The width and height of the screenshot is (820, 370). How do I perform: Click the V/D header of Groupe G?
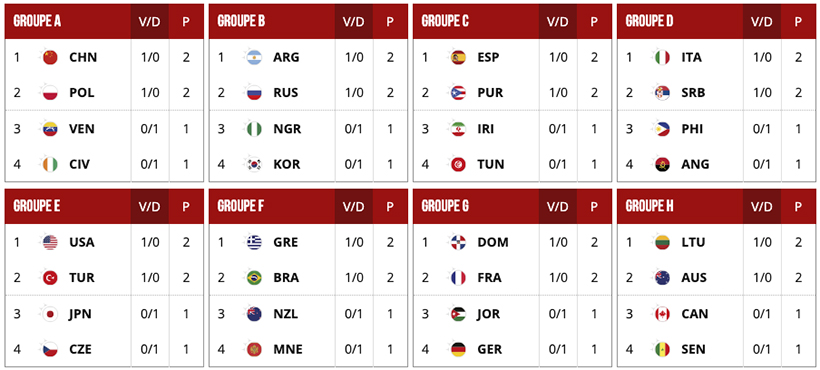tap(557, 206)
